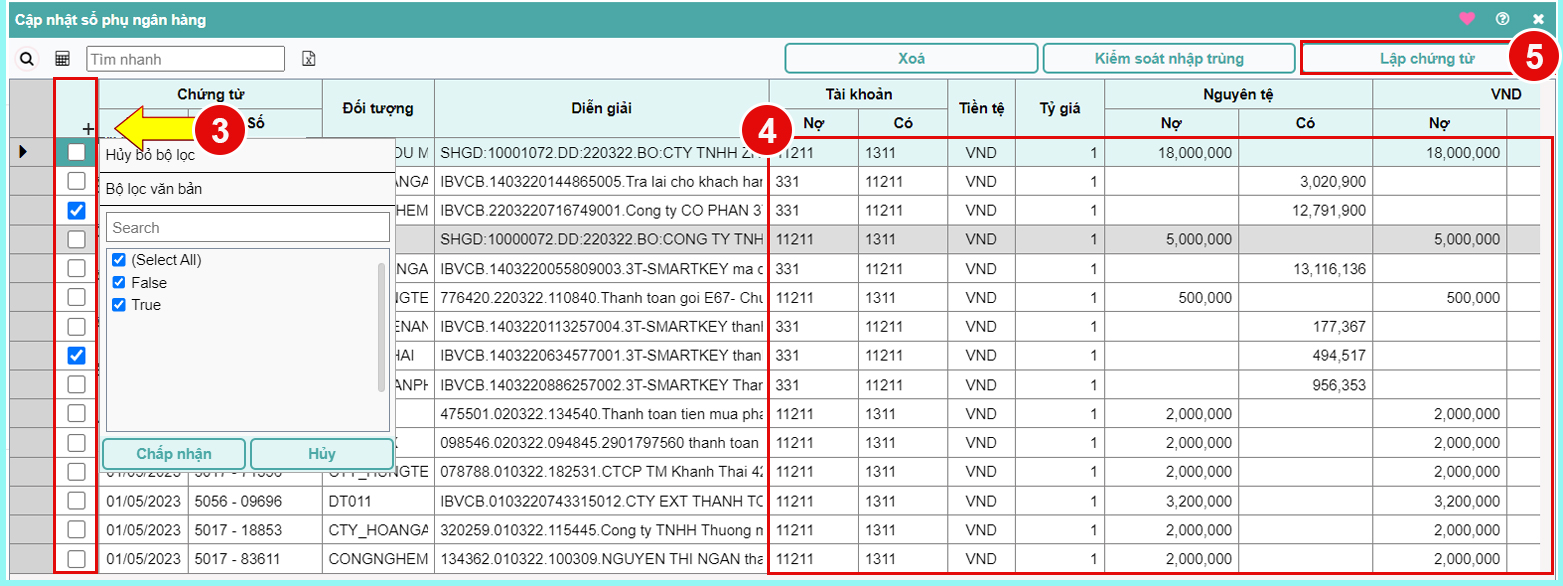Click the black row pointer arrow

(24, 152)
